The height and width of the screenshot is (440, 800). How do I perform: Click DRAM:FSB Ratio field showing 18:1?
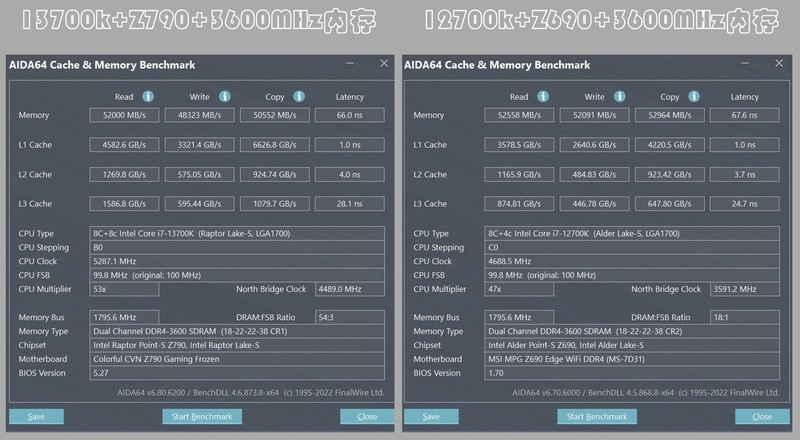[x=744, y=317]
